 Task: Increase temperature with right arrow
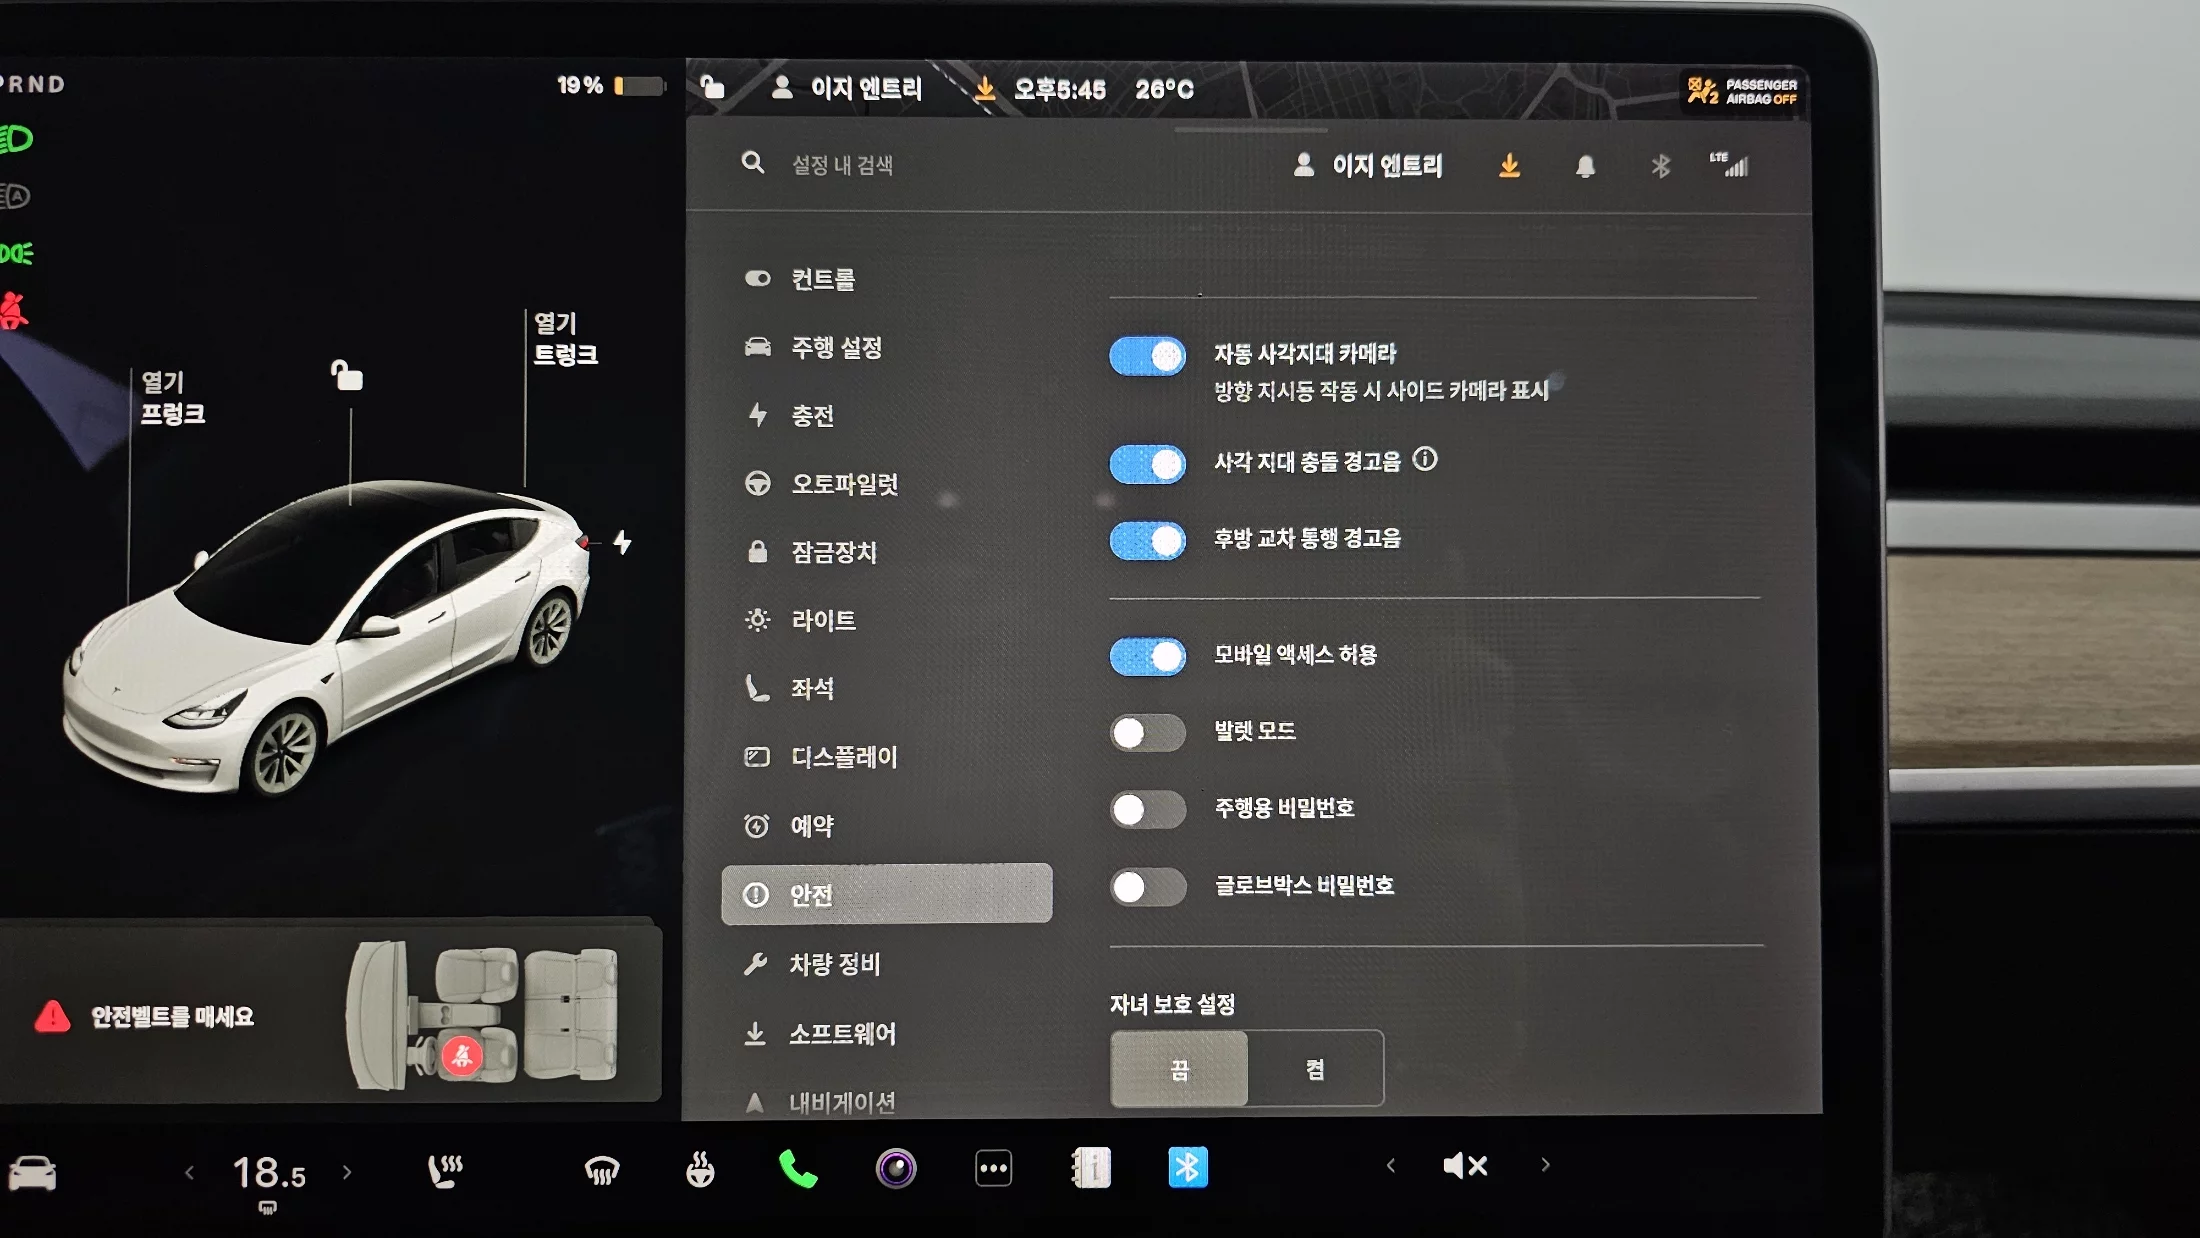[x=347, y=1172]
